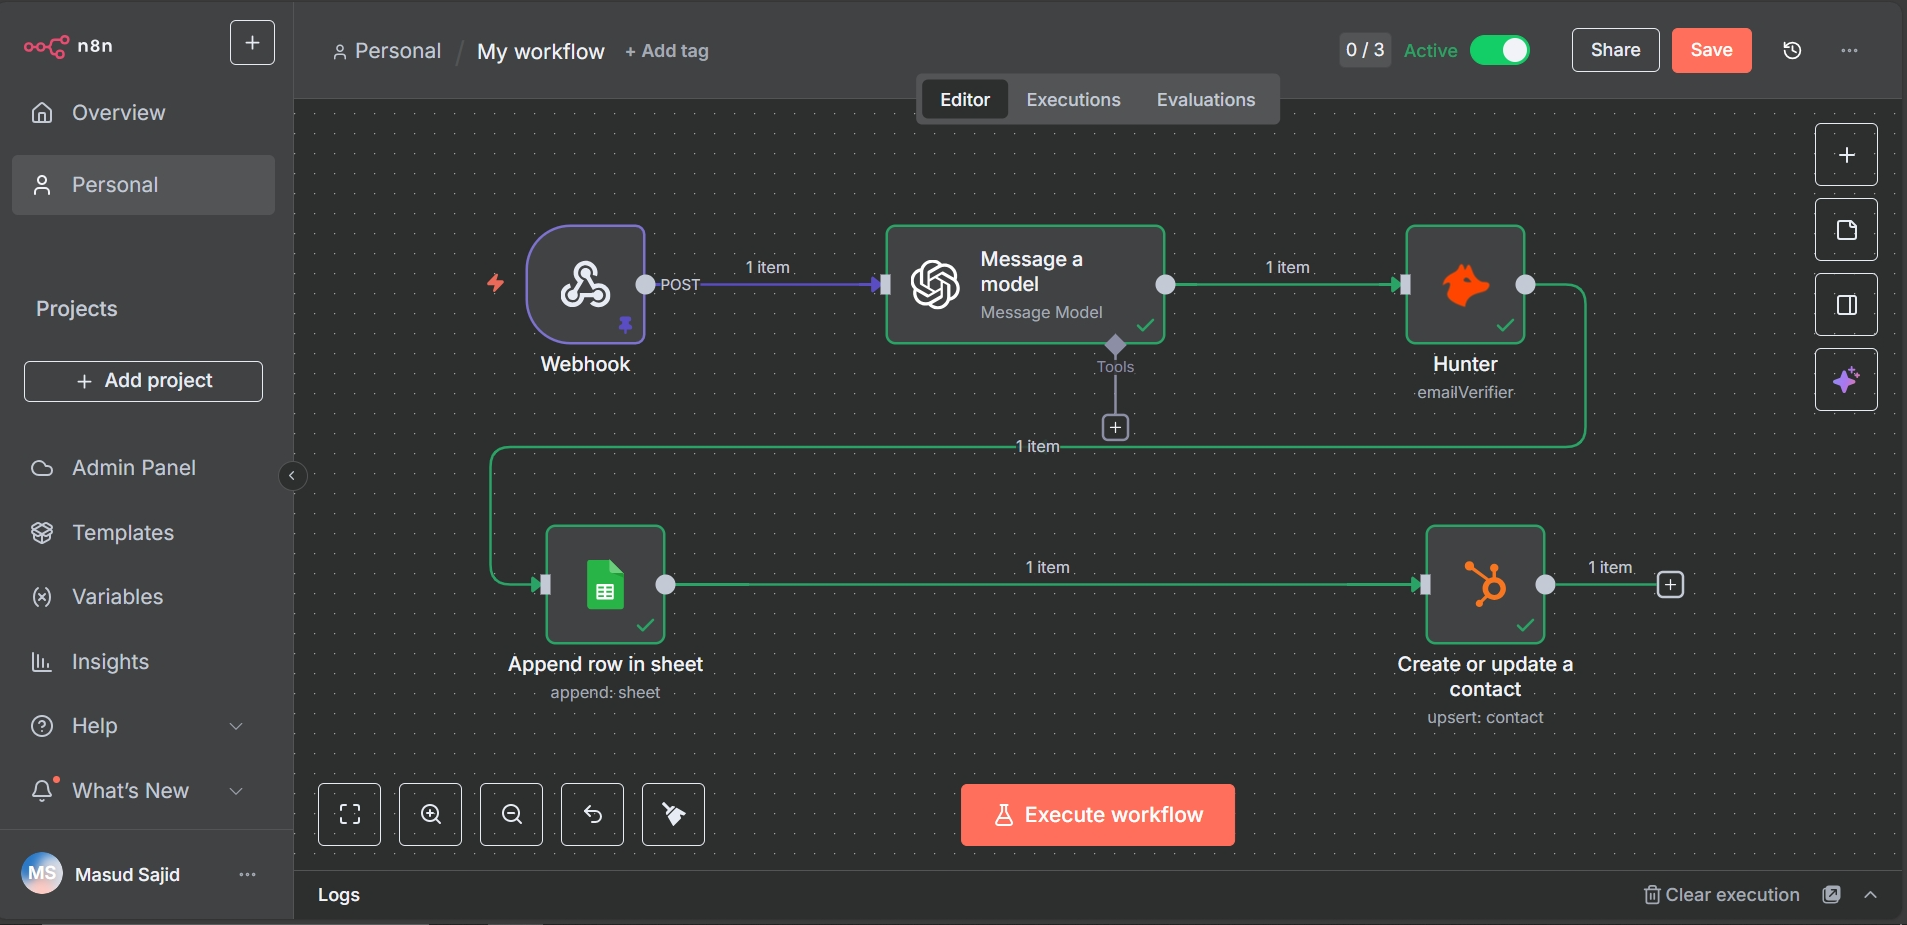Click the append: sheet subtitle
Image resolution: width=1907 pixels, height=925 pixels.
(605, 693)
